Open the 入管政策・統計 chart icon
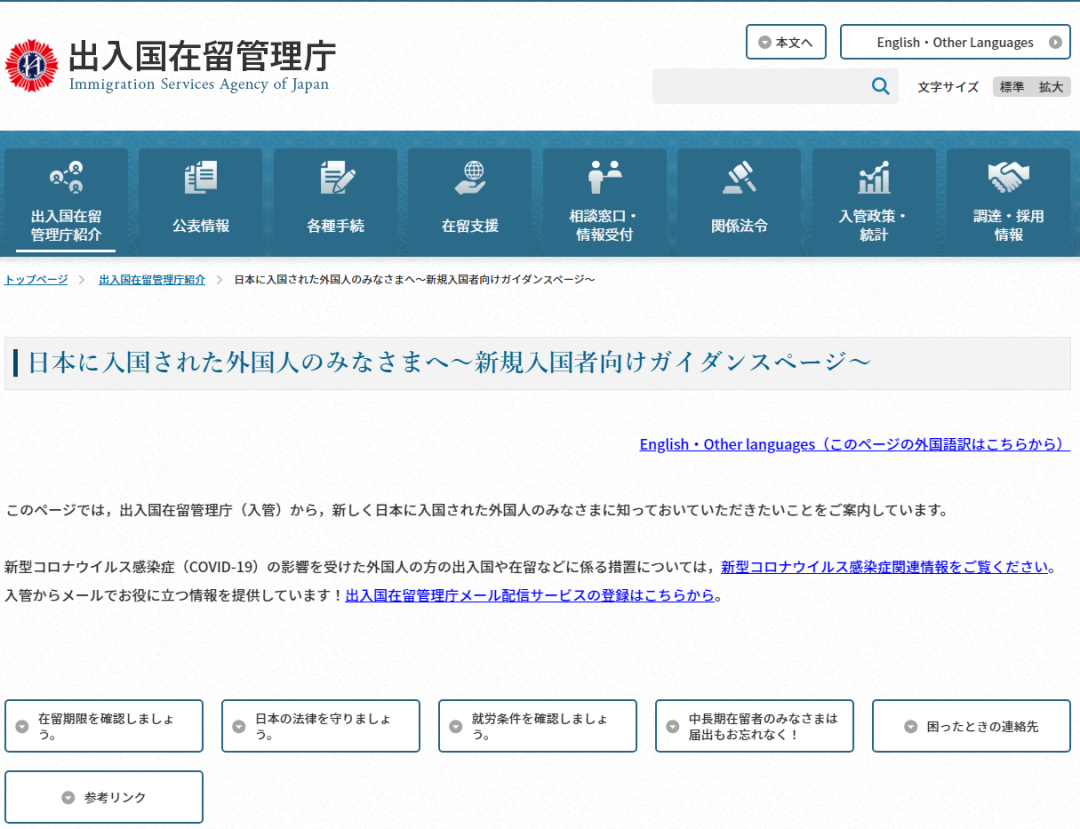Viewport: 1080px width, 829px height. coord(873,178)
